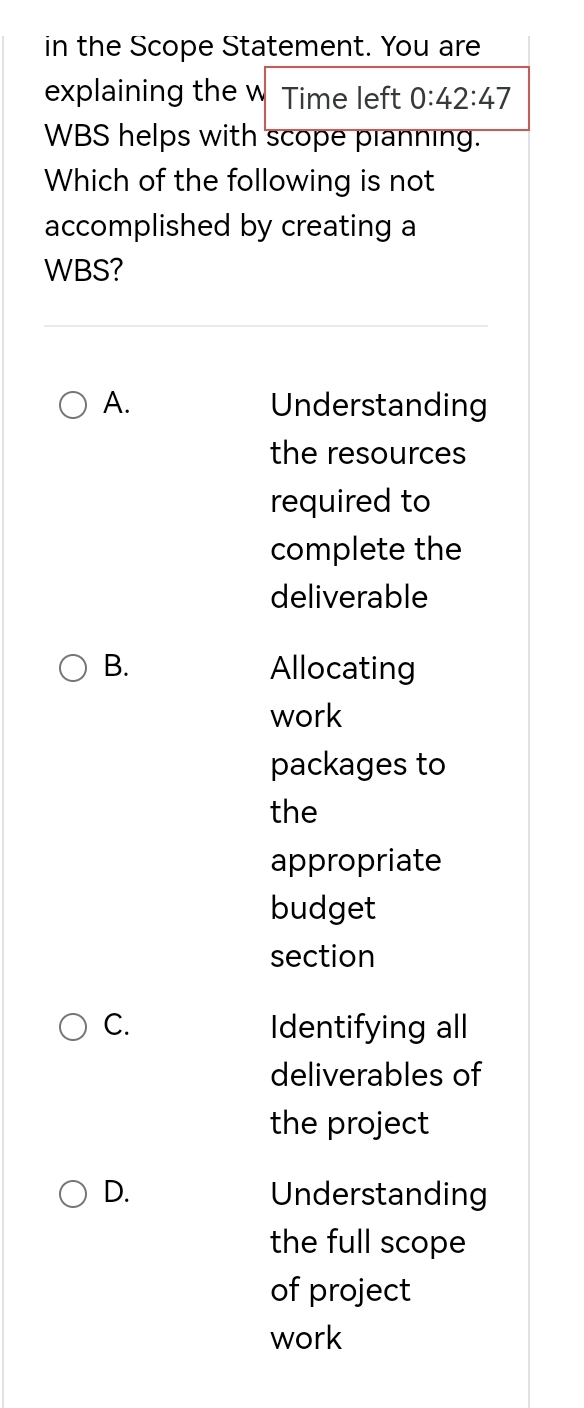
Task: Click the word 'deliverable' in answer A
Action: pos(348,597)
